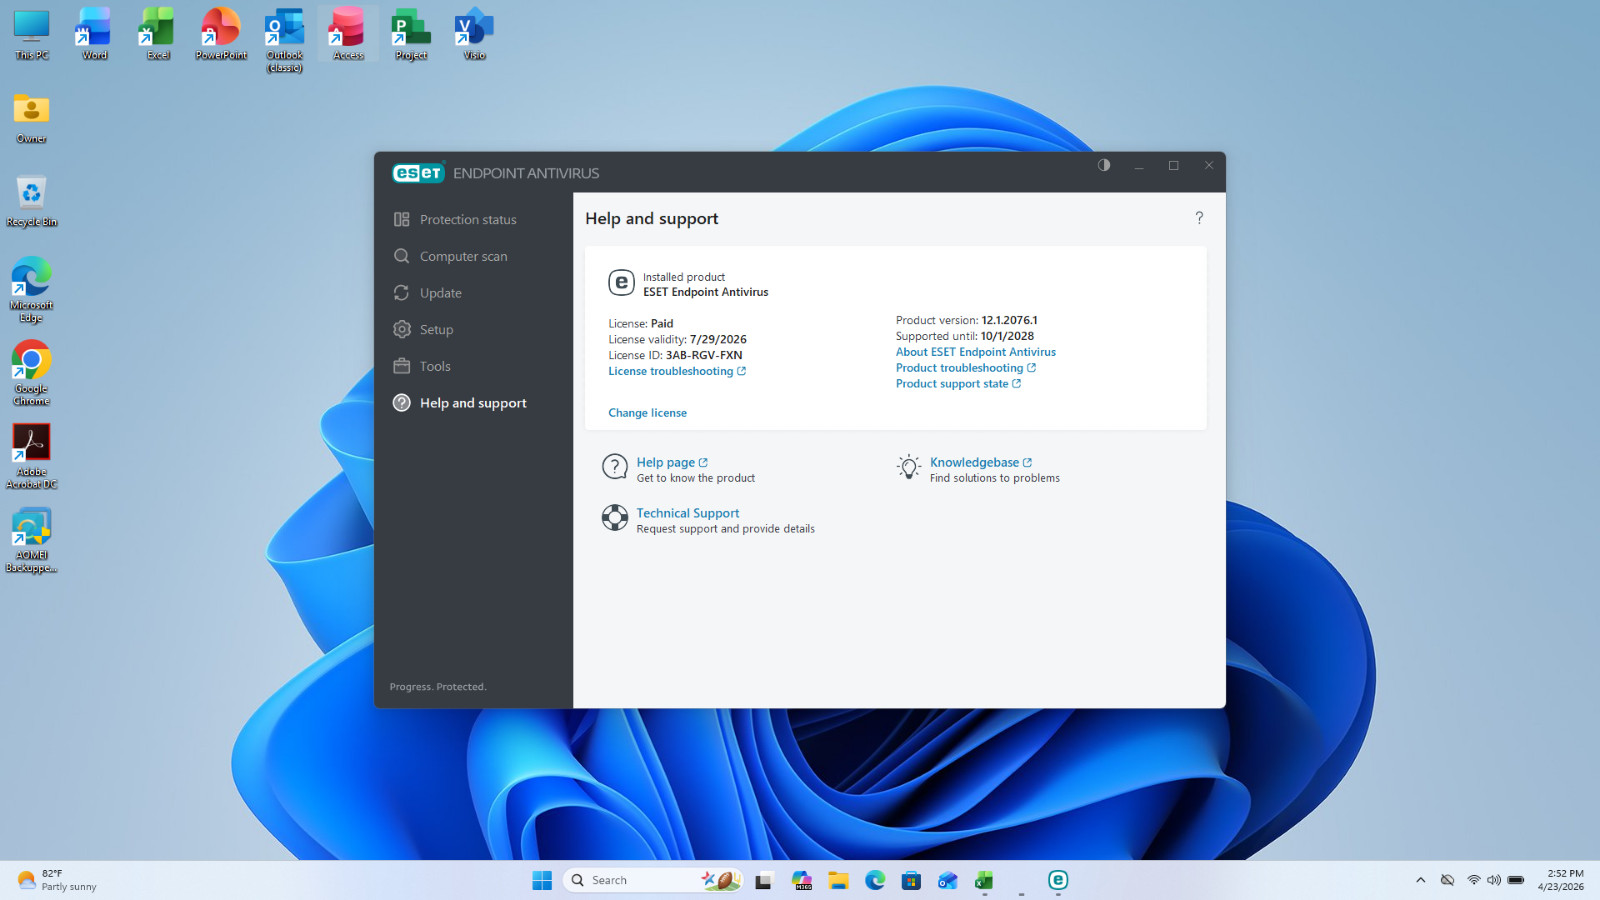
Task: Click the taskbar Search box
Action: [653, 880]
